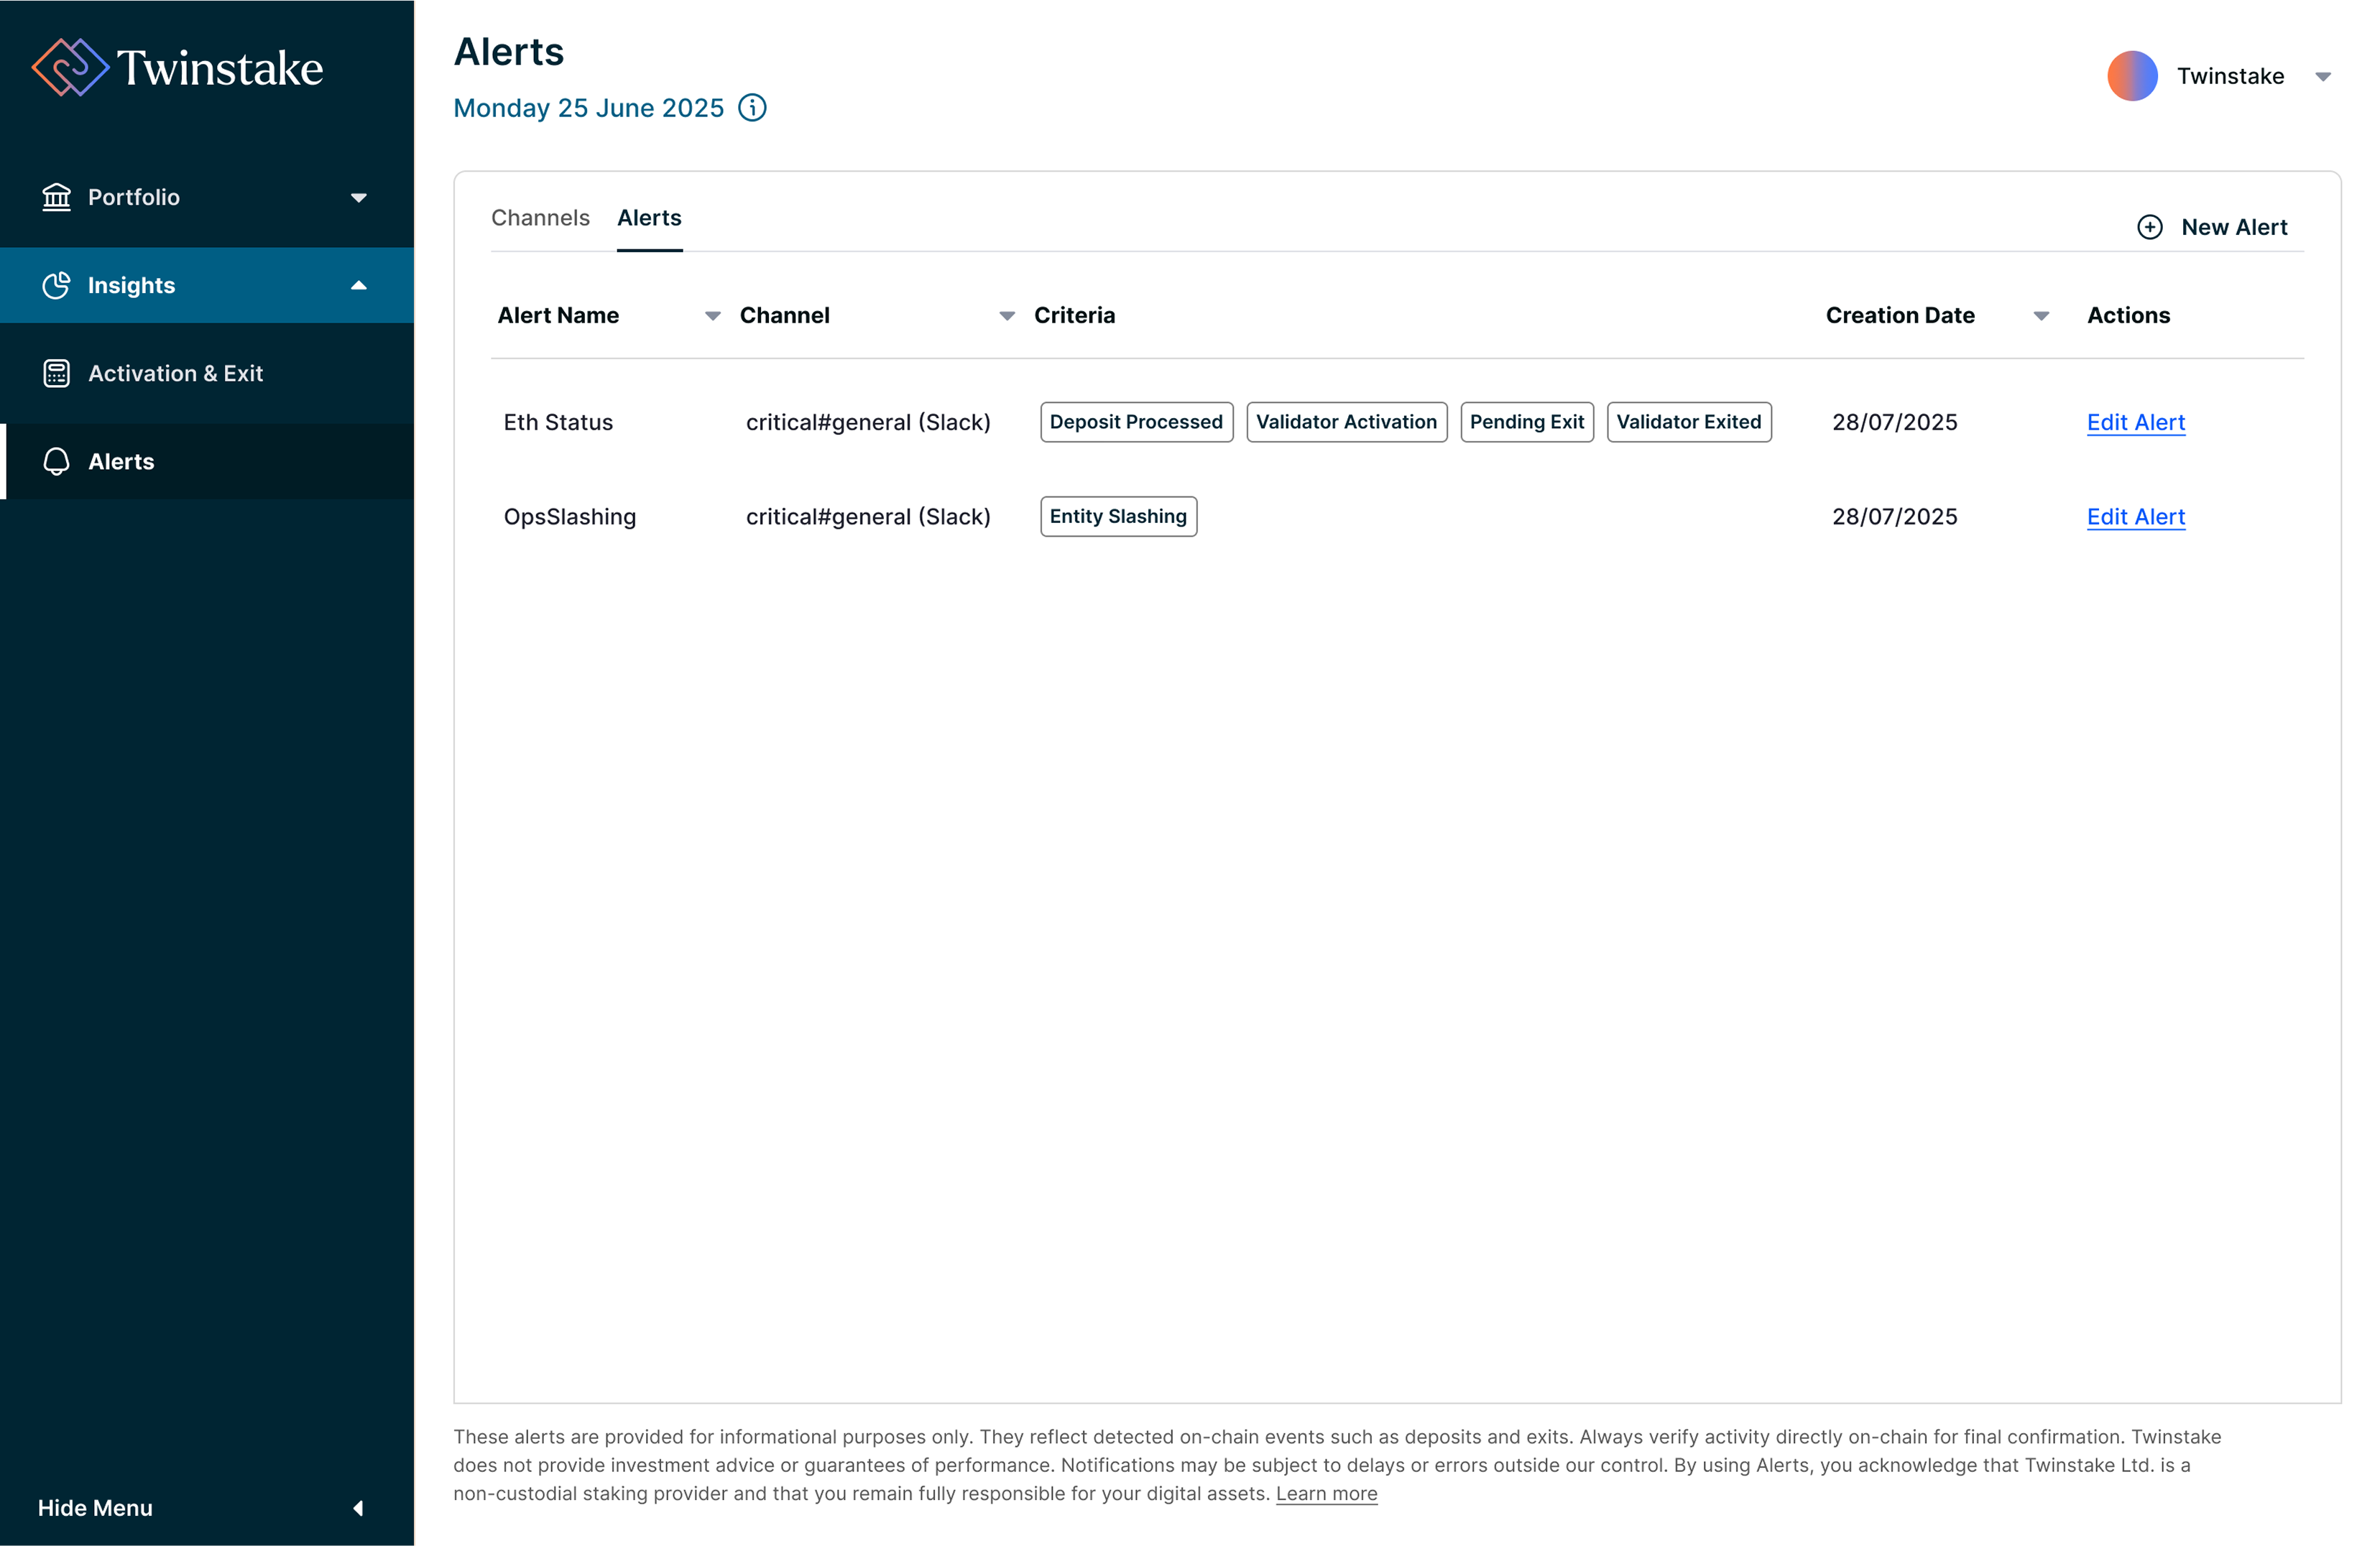Open the Channel column filter arrow
Screen dimensions: 2380x1546
1007,316
